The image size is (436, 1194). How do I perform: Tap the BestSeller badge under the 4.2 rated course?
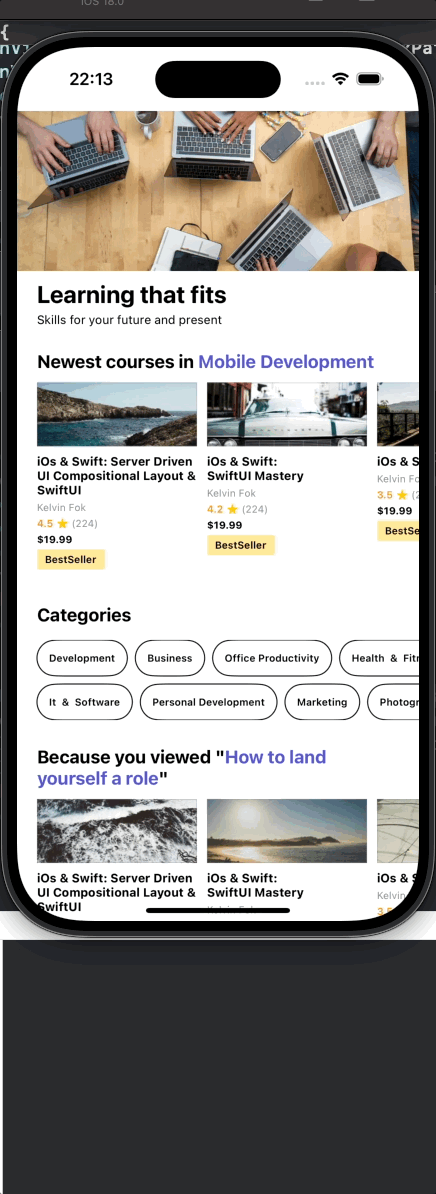(240, 545)
